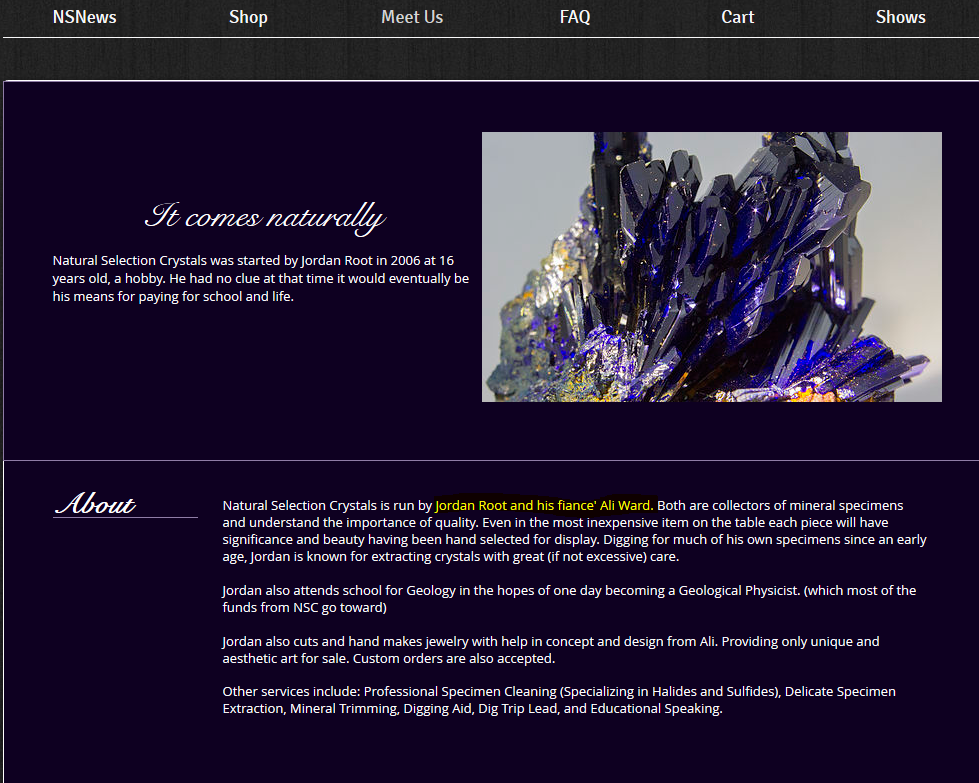Click the About heading
This screenshot has height=783, width=979.
click(x=95, y=503)
